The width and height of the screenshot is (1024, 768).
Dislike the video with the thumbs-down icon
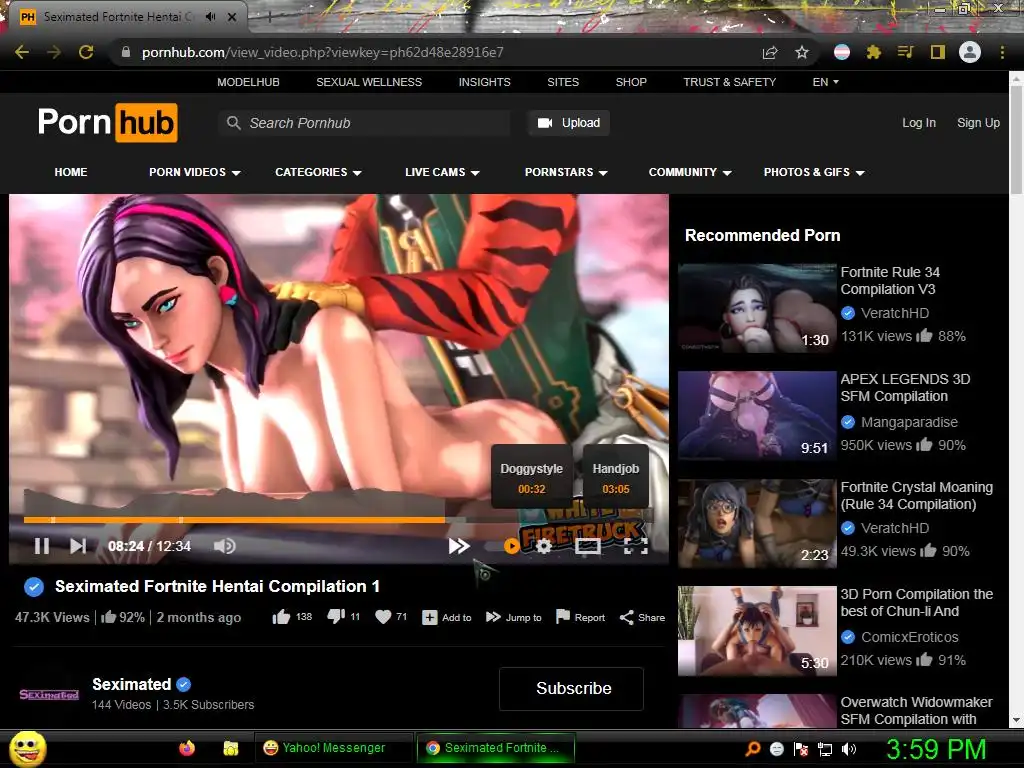pos(336,616)
